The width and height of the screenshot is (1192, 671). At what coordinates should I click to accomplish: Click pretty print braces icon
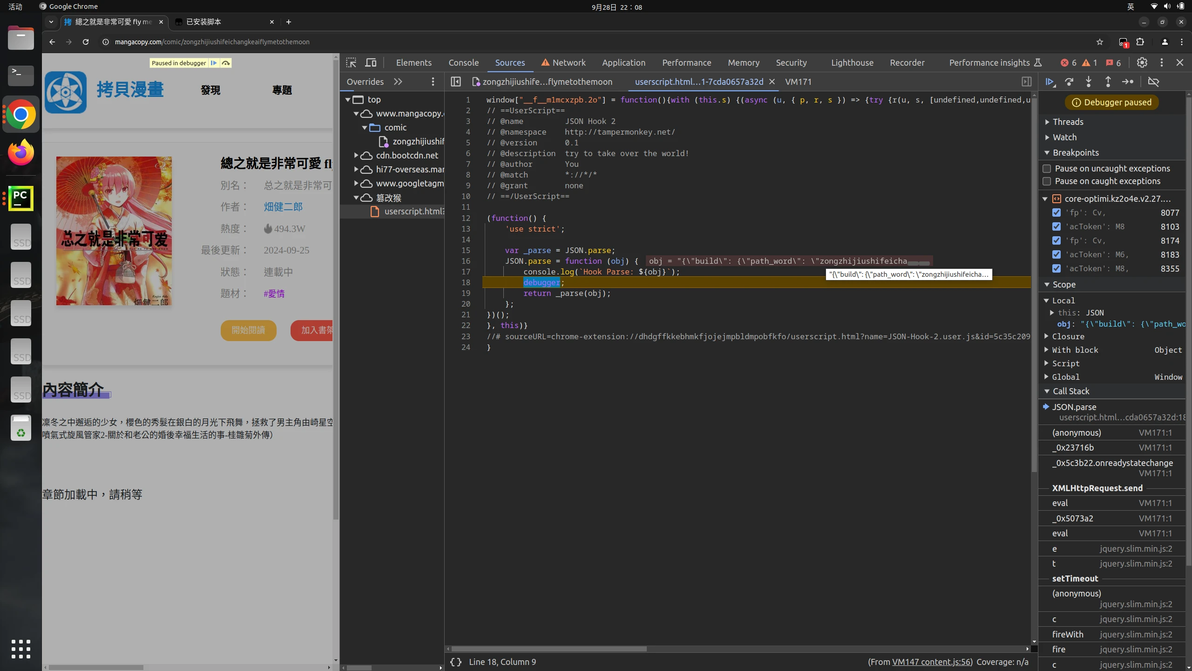coord(455,662)
